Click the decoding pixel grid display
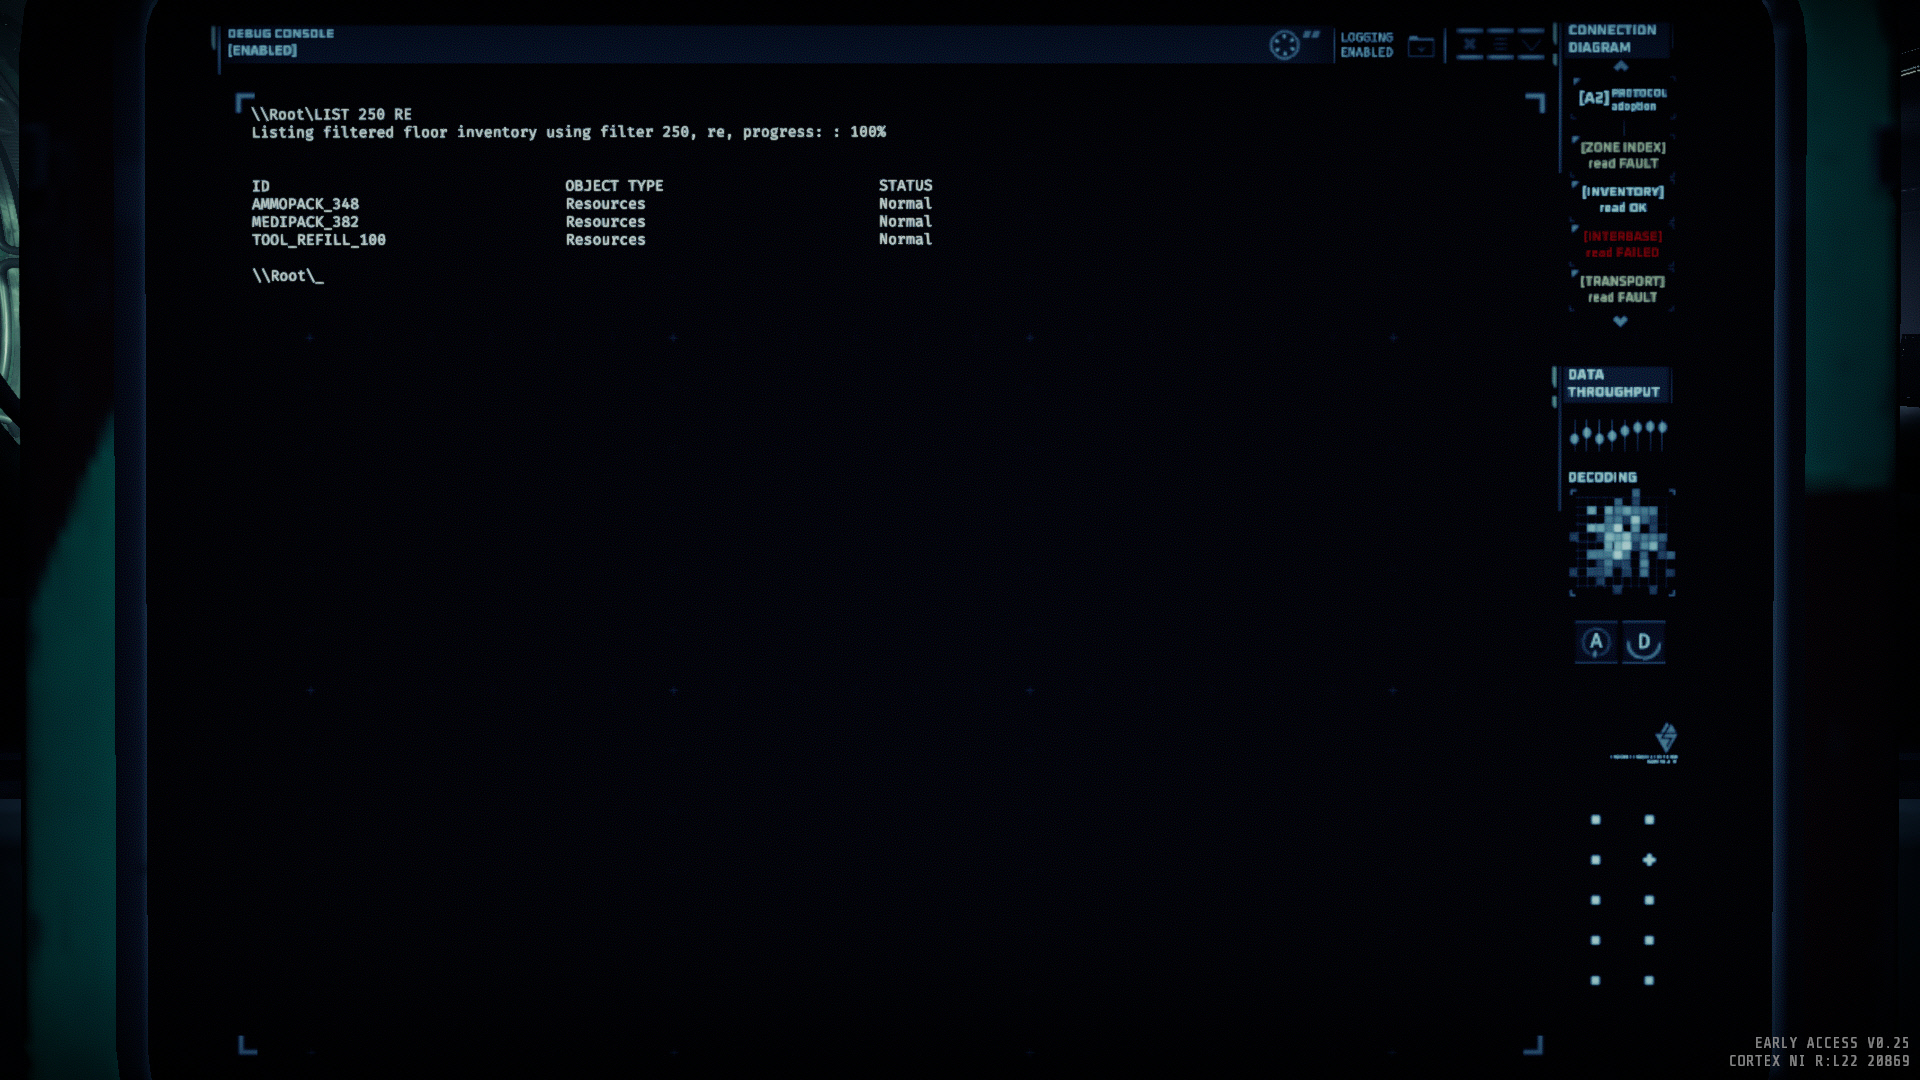The width and height of the screenshot is (1920, 1080). [x=1621, y=543]
